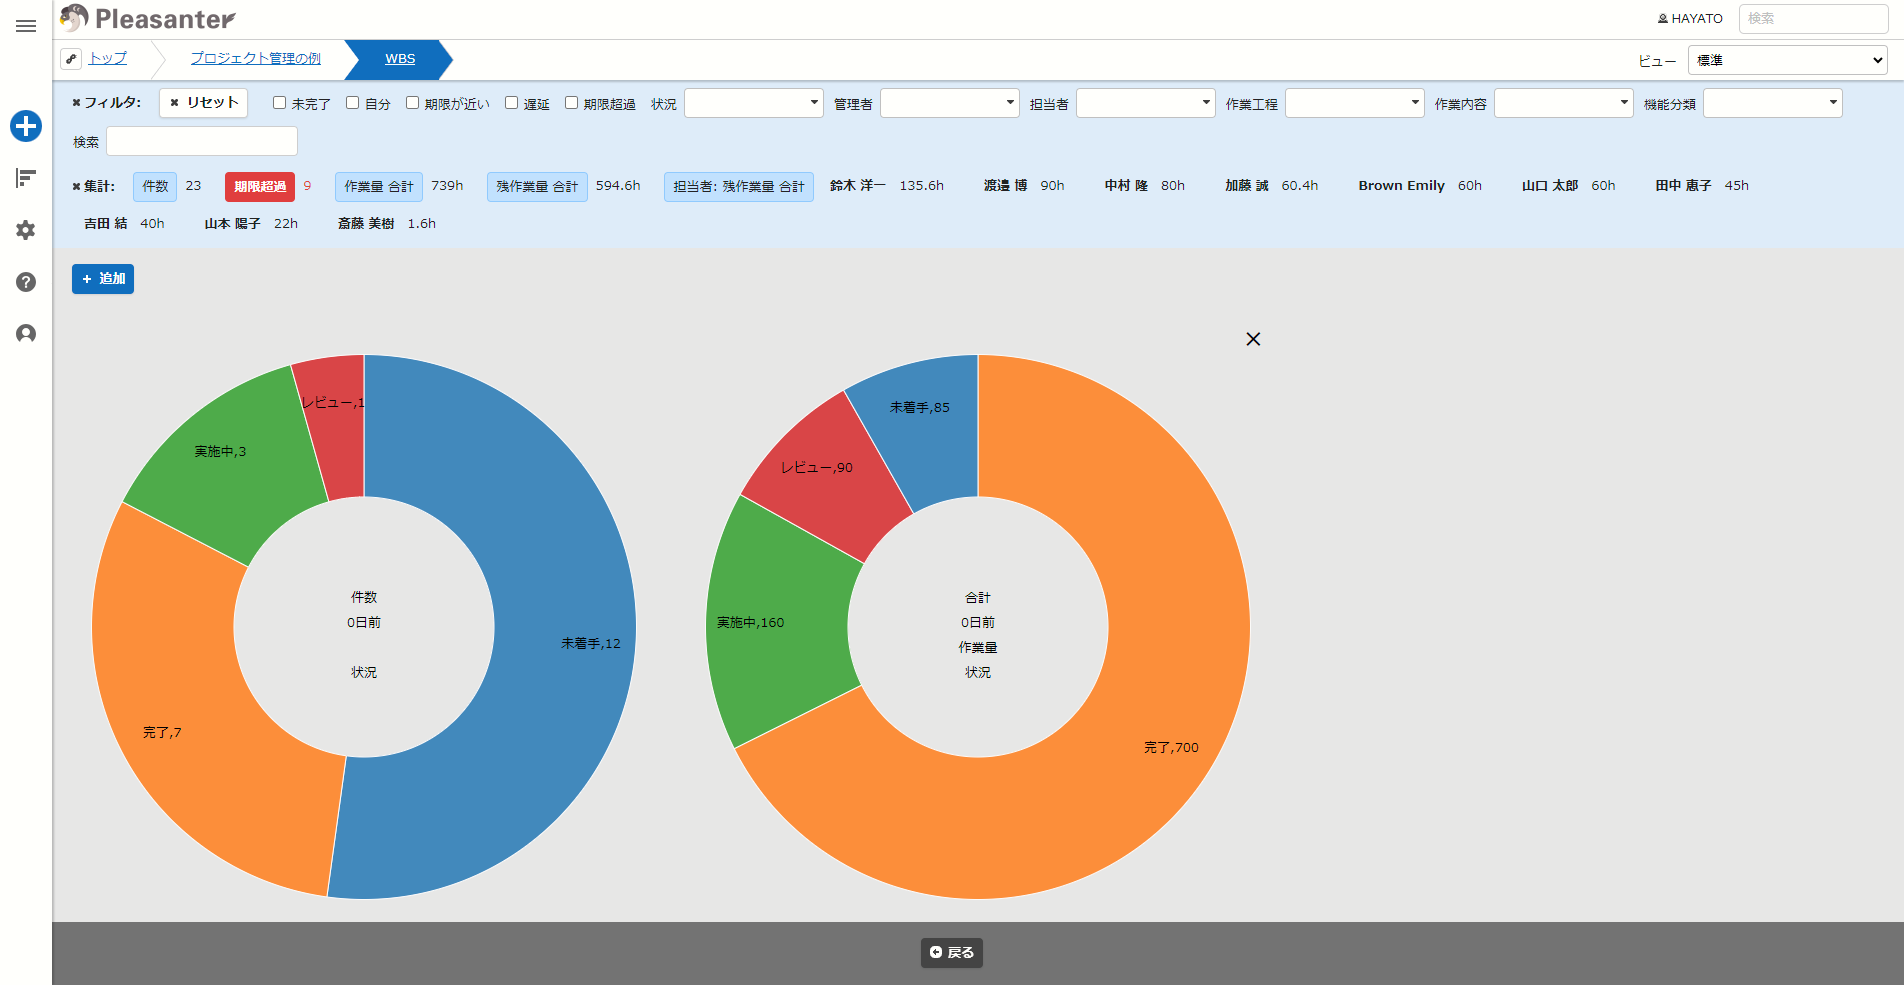This screenshot has height=985, width=1904.
Task: Enable the 未完了 filter checkbox
Action: click(x=280, y=103)
